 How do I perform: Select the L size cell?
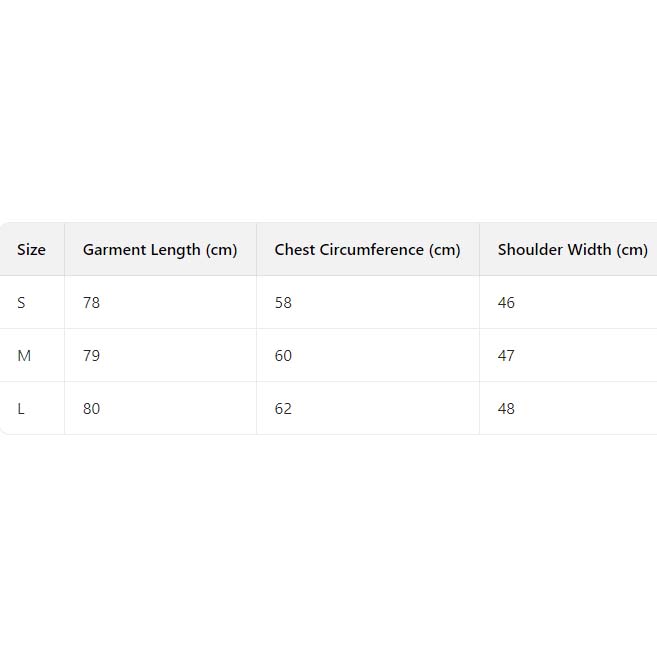tap(21, 409)
